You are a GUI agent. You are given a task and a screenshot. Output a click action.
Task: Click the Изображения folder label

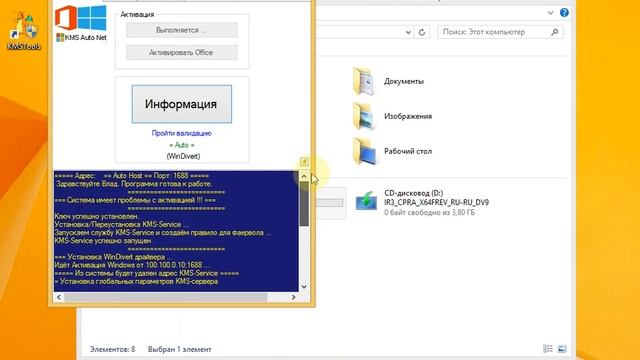coord(408,116)
